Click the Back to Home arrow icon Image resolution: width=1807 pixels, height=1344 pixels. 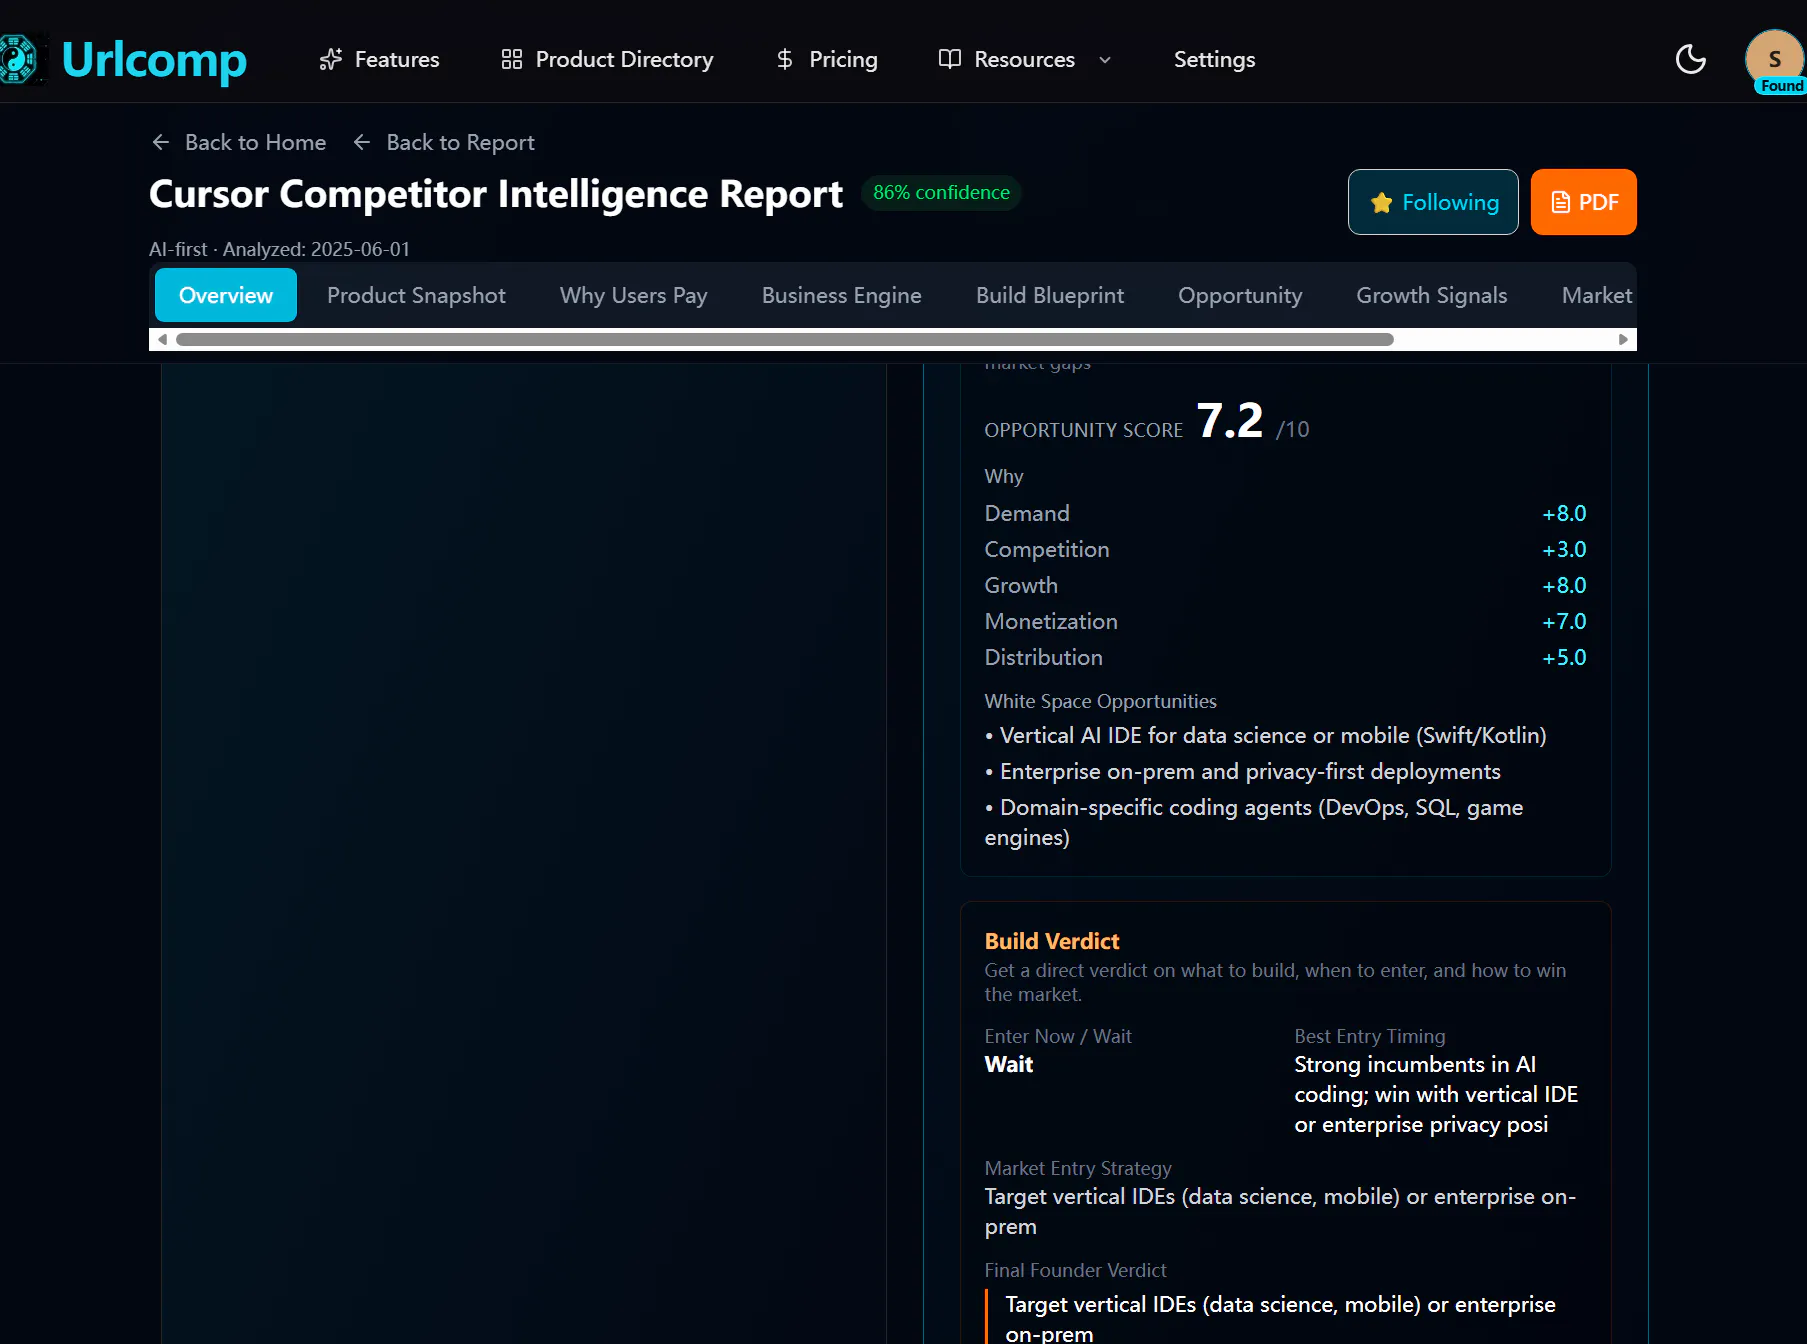[x=161, y=142]
